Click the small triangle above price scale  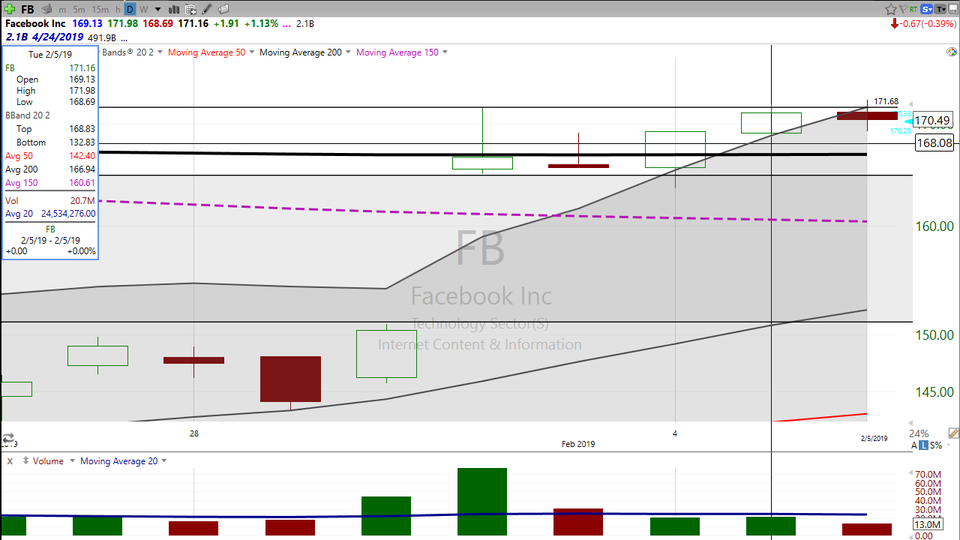(910, 105)
